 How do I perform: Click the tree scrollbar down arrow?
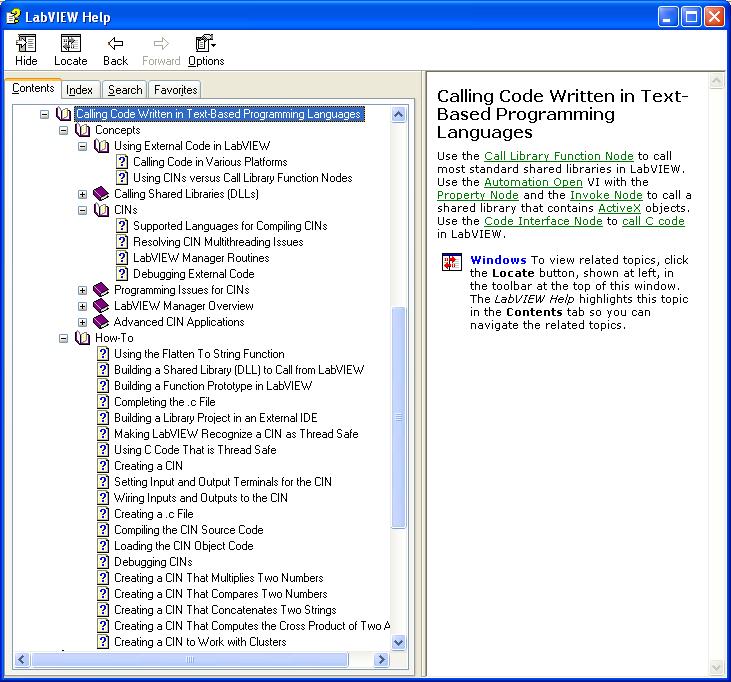pos(399,642)
